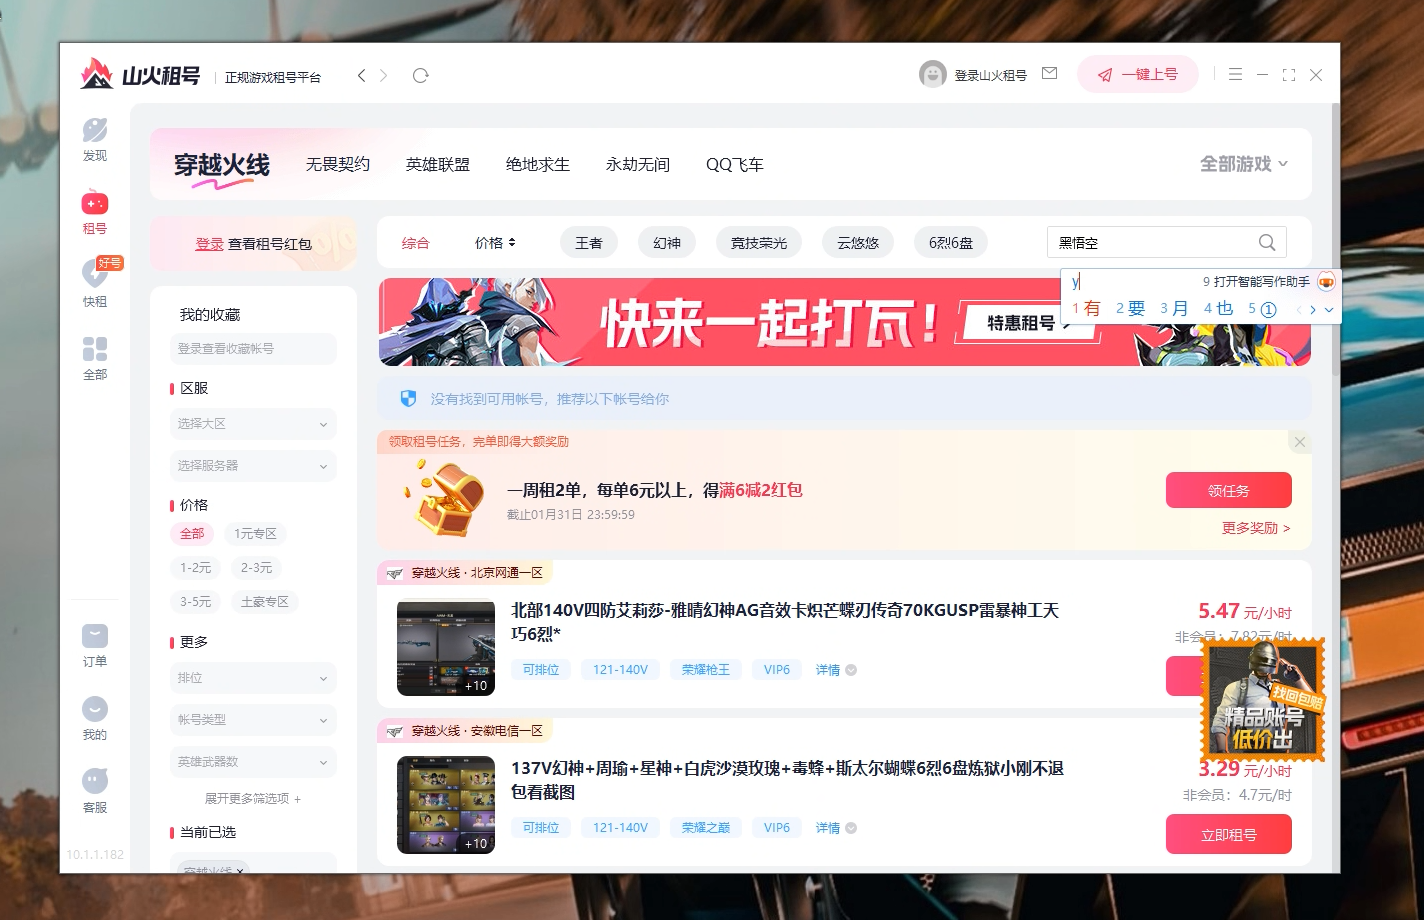Open the mail messages icon

tap(1049, 74)
